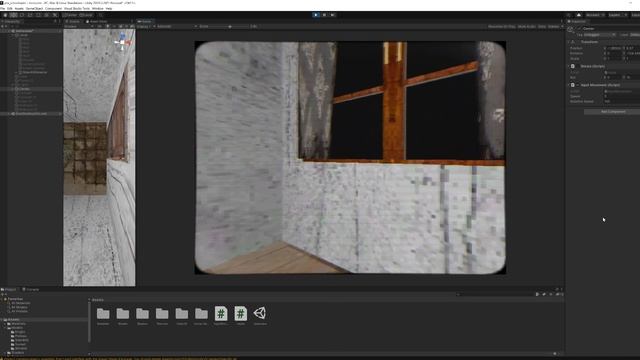
Task: Toggle the Input Movement script enabled checkbox
Action: click(x=578, y=85)
